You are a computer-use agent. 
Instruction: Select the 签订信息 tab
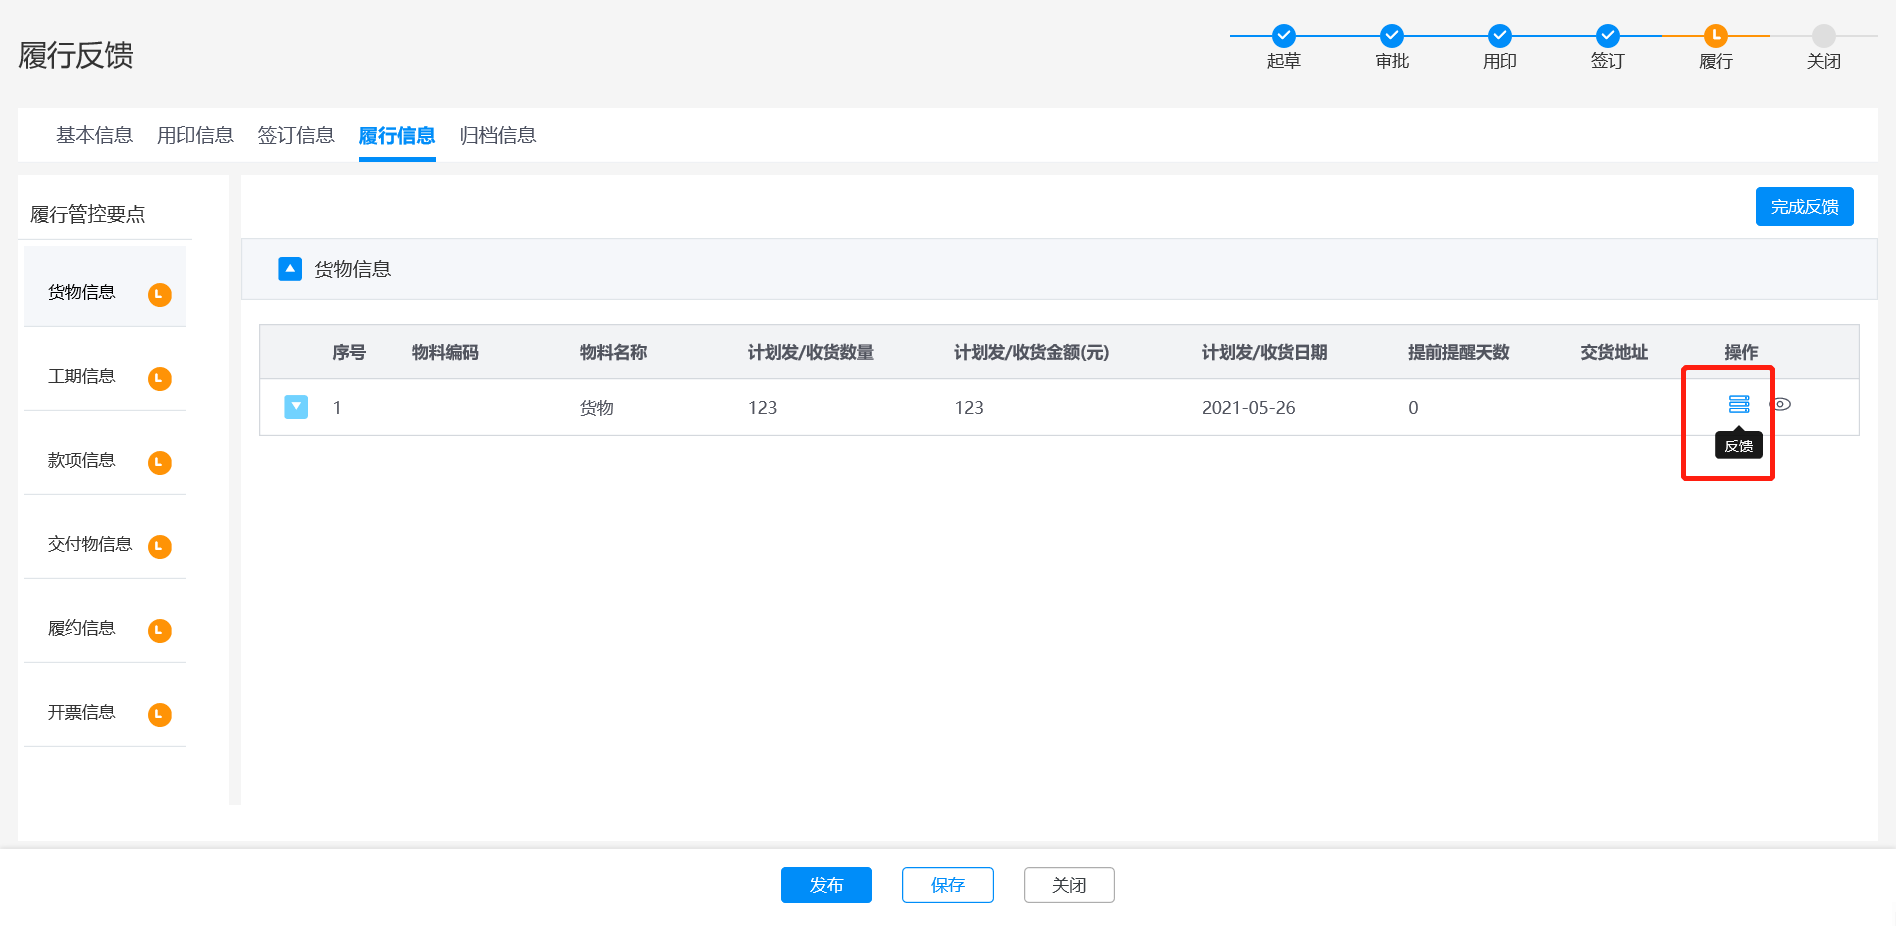295,135
